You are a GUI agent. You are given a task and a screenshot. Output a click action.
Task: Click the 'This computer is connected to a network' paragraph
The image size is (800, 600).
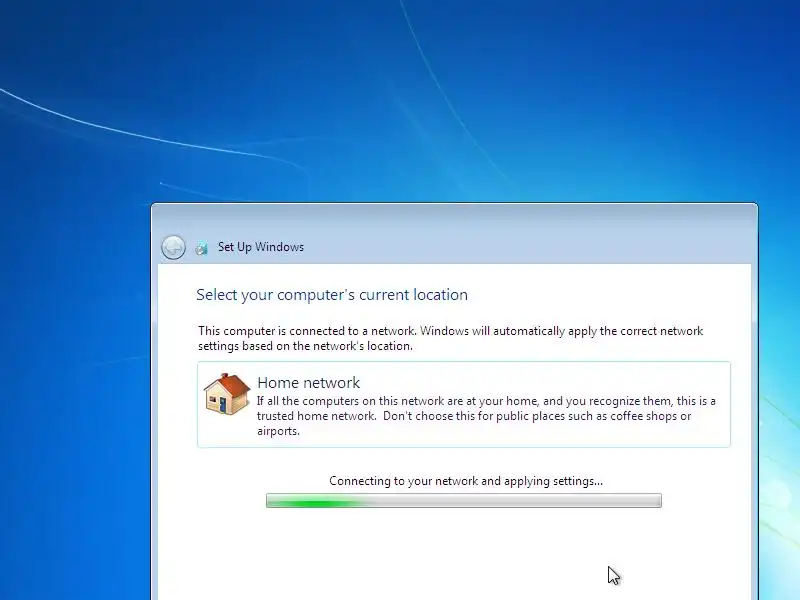451,338
